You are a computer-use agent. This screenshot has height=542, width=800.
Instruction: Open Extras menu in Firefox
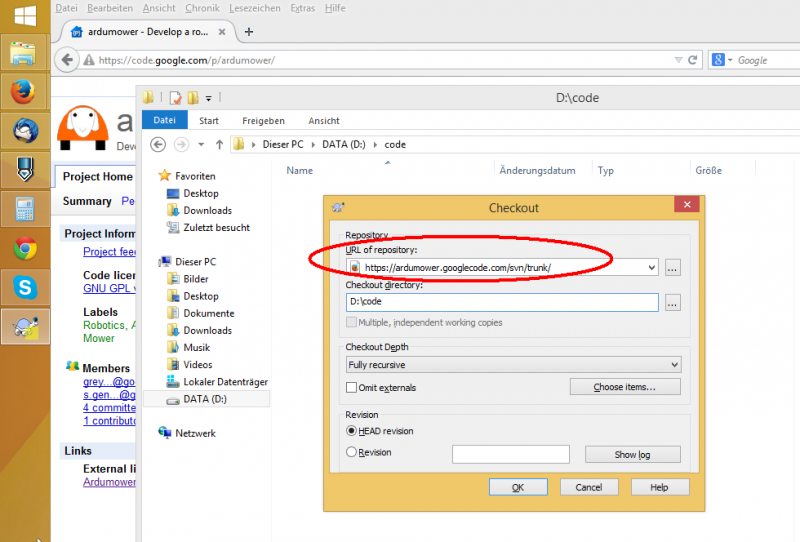click(x=303, y=8)
